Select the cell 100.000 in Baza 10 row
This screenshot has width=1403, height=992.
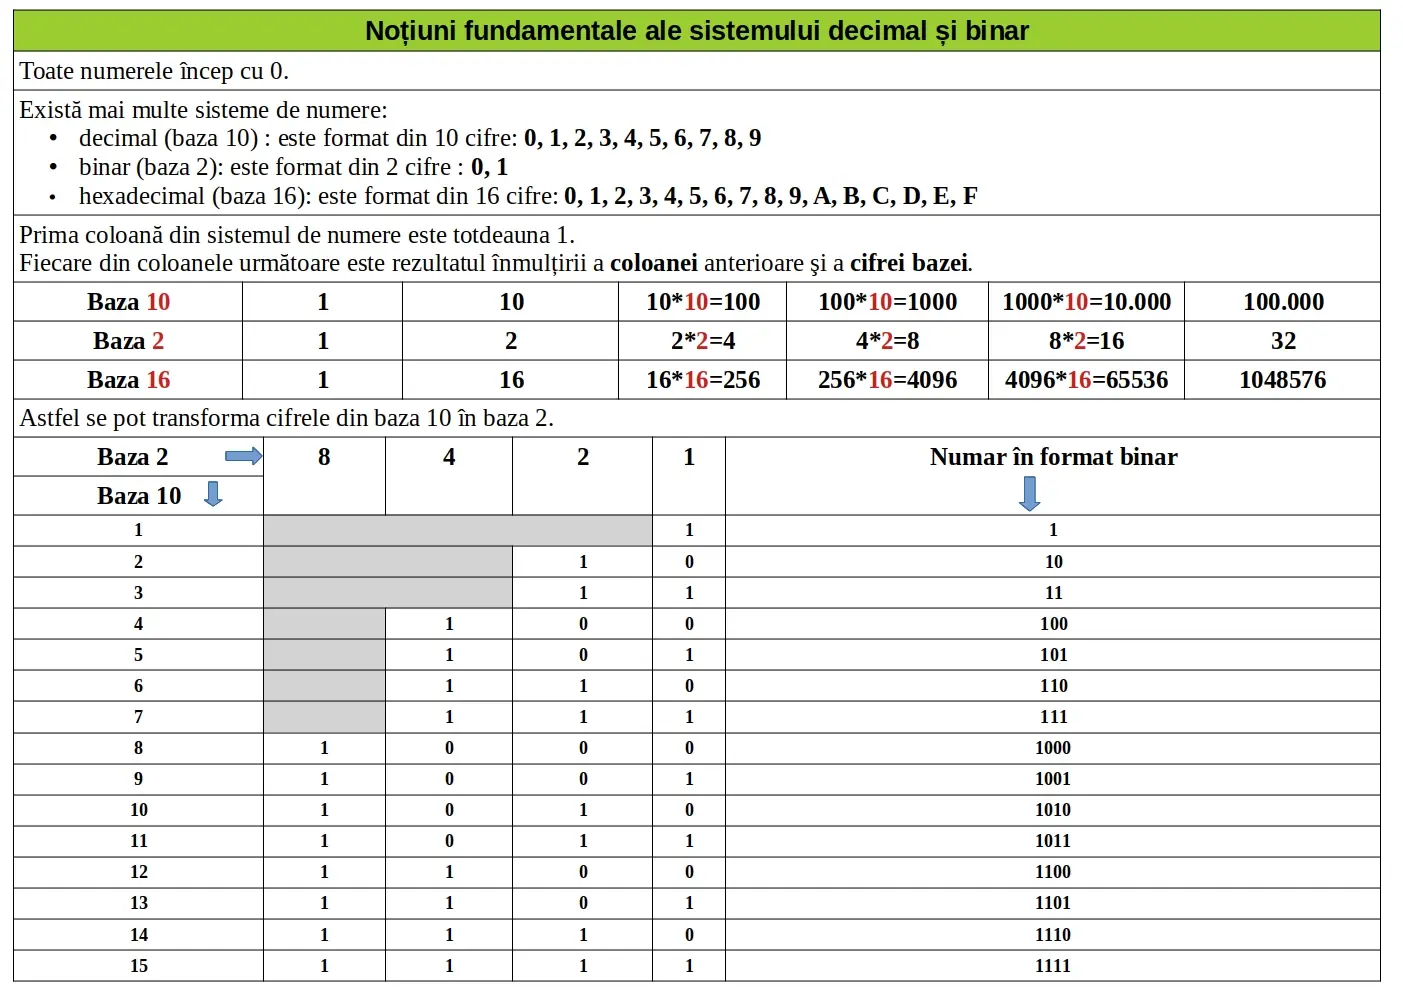pos(1282,302)
